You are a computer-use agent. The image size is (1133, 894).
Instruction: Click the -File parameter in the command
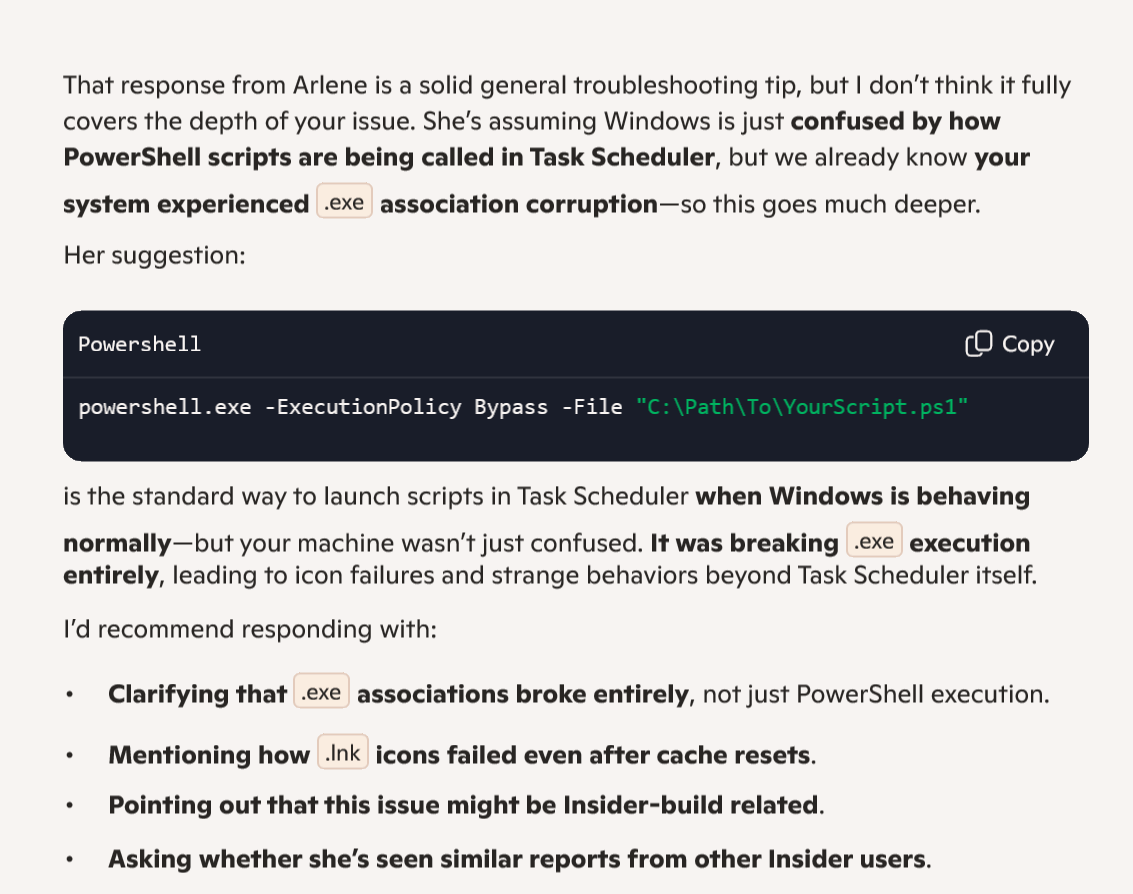(592, 407)
